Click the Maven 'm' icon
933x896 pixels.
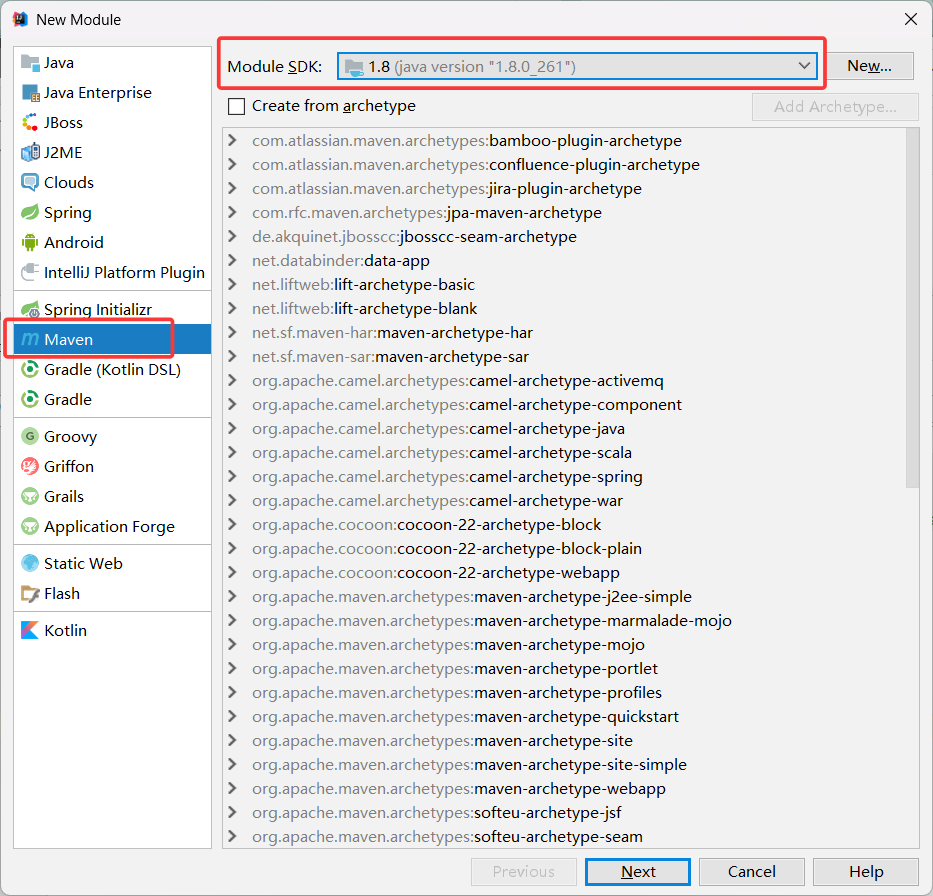tap(30, 339)
